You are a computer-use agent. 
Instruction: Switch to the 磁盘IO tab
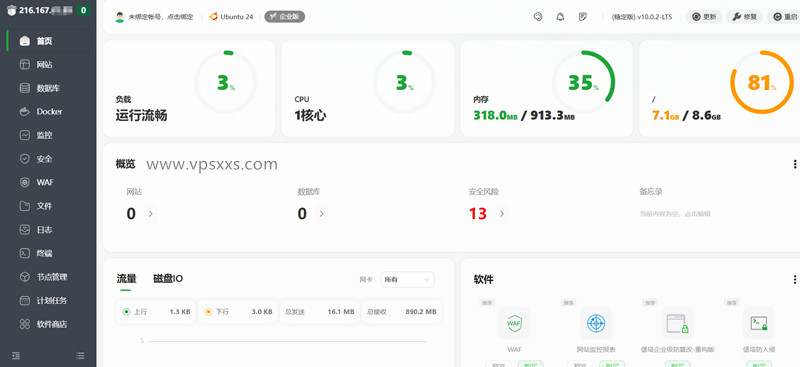pos(168,279)
